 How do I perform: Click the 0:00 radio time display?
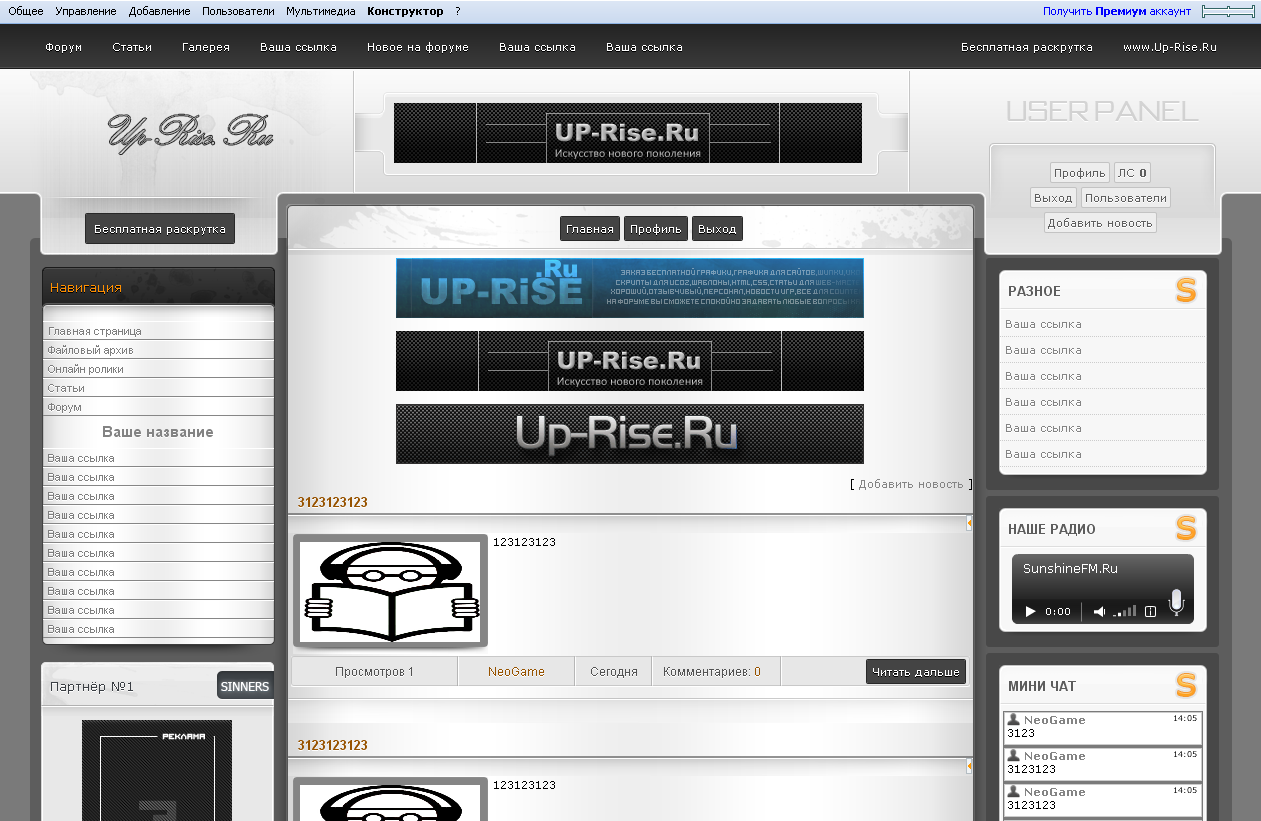click(1058, 611)
